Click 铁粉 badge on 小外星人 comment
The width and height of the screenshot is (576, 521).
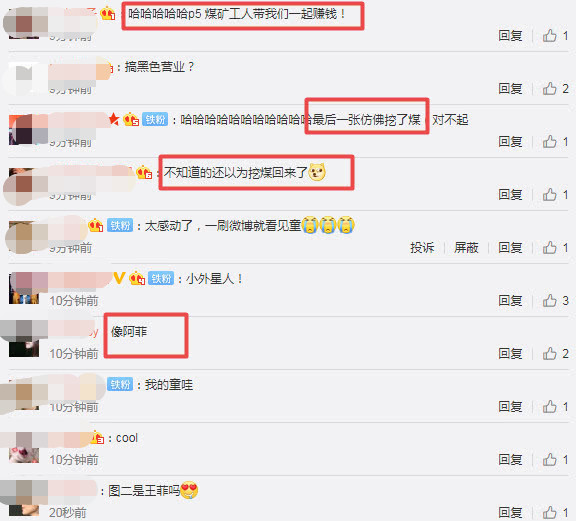pos(161,279)
